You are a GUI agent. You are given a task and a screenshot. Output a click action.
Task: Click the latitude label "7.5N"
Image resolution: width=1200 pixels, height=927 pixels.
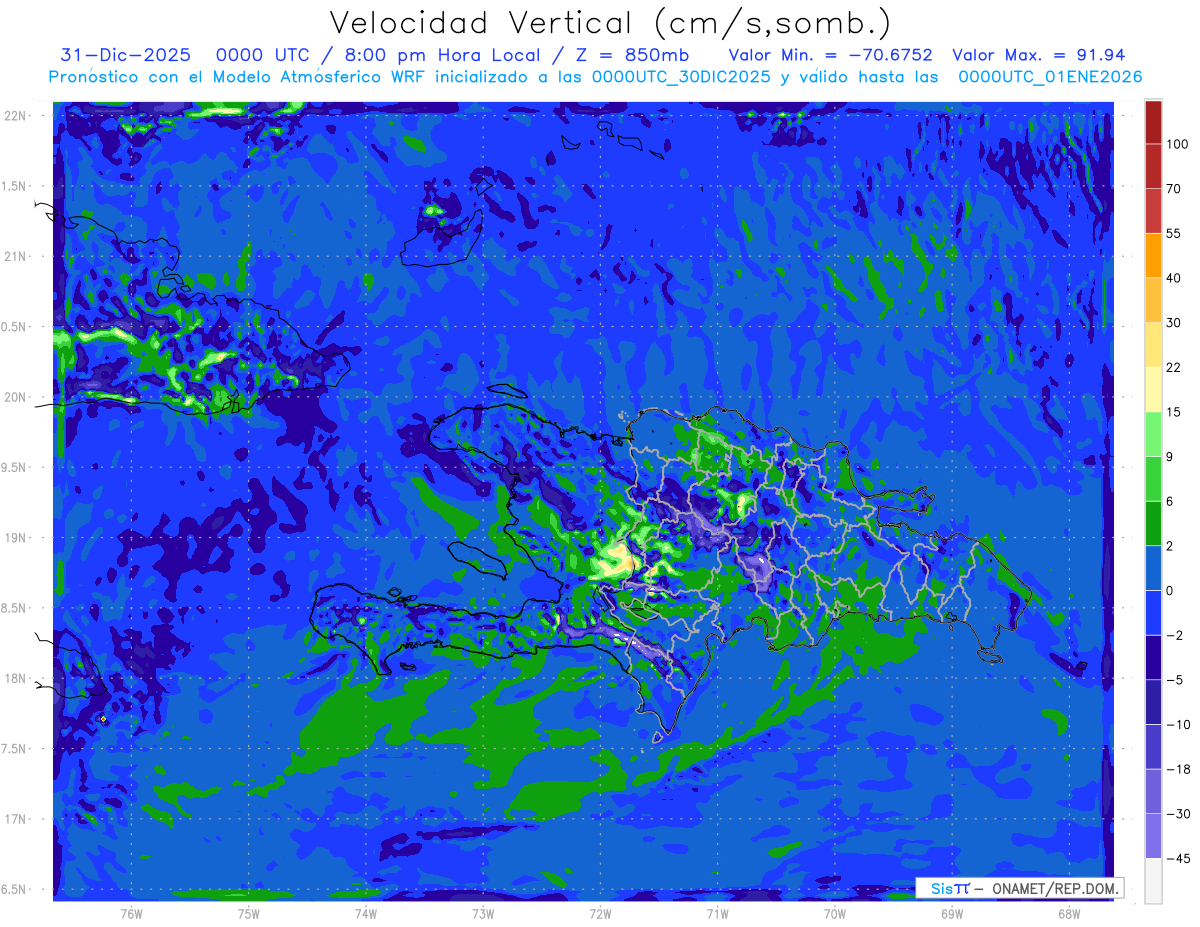15,749
